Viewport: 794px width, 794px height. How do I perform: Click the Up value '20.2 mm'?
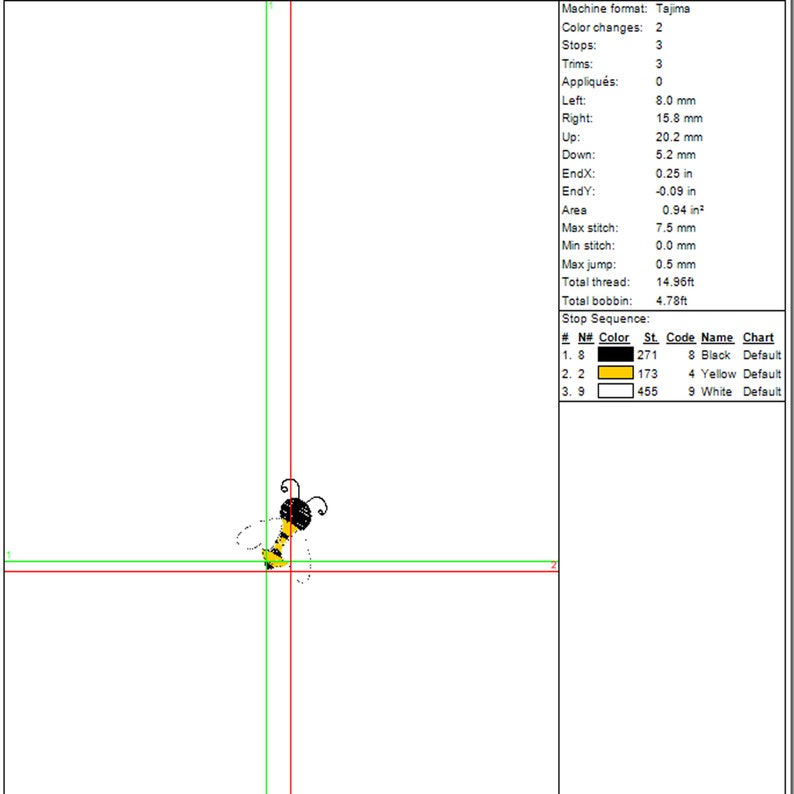point(679,137)
